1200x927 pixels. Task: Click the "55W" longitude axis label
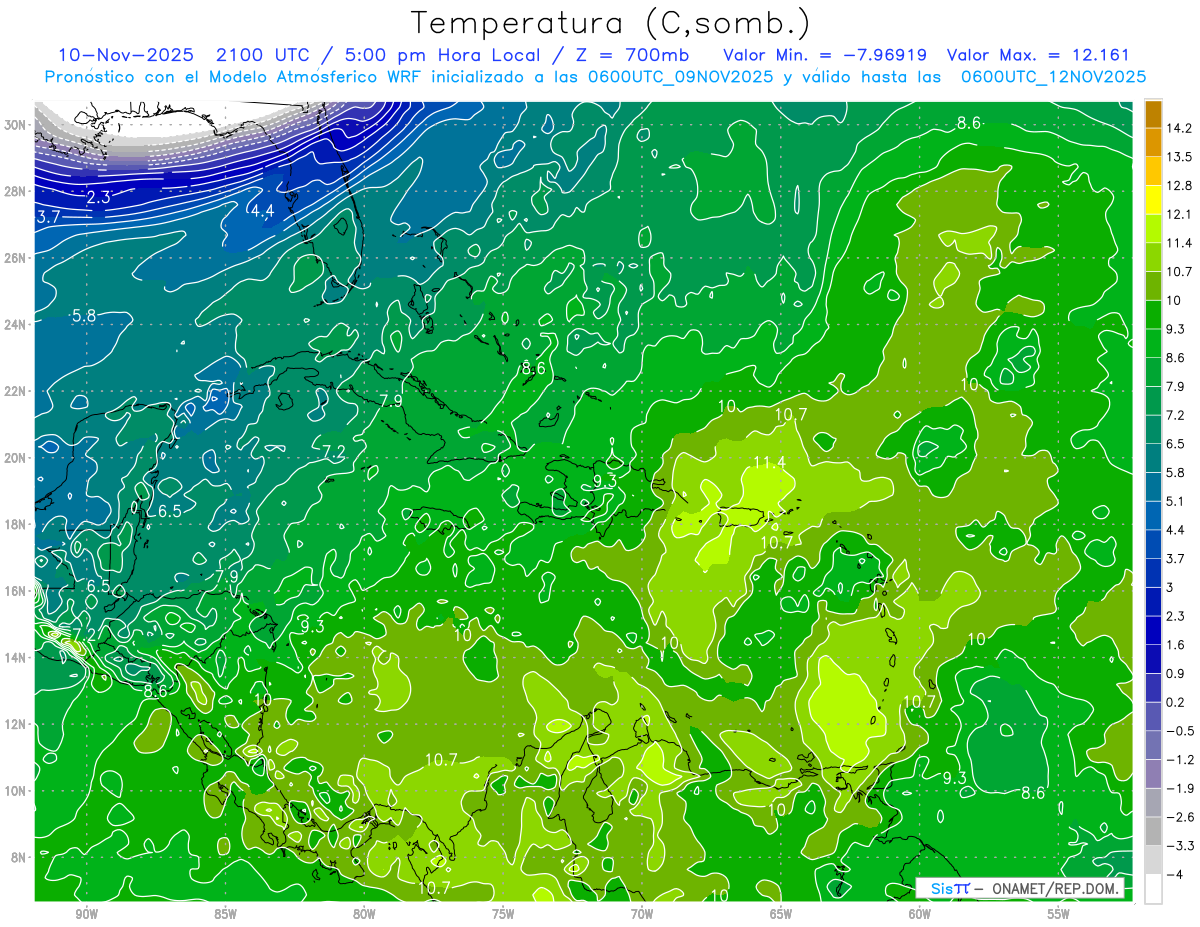(x=1059, y=914)
